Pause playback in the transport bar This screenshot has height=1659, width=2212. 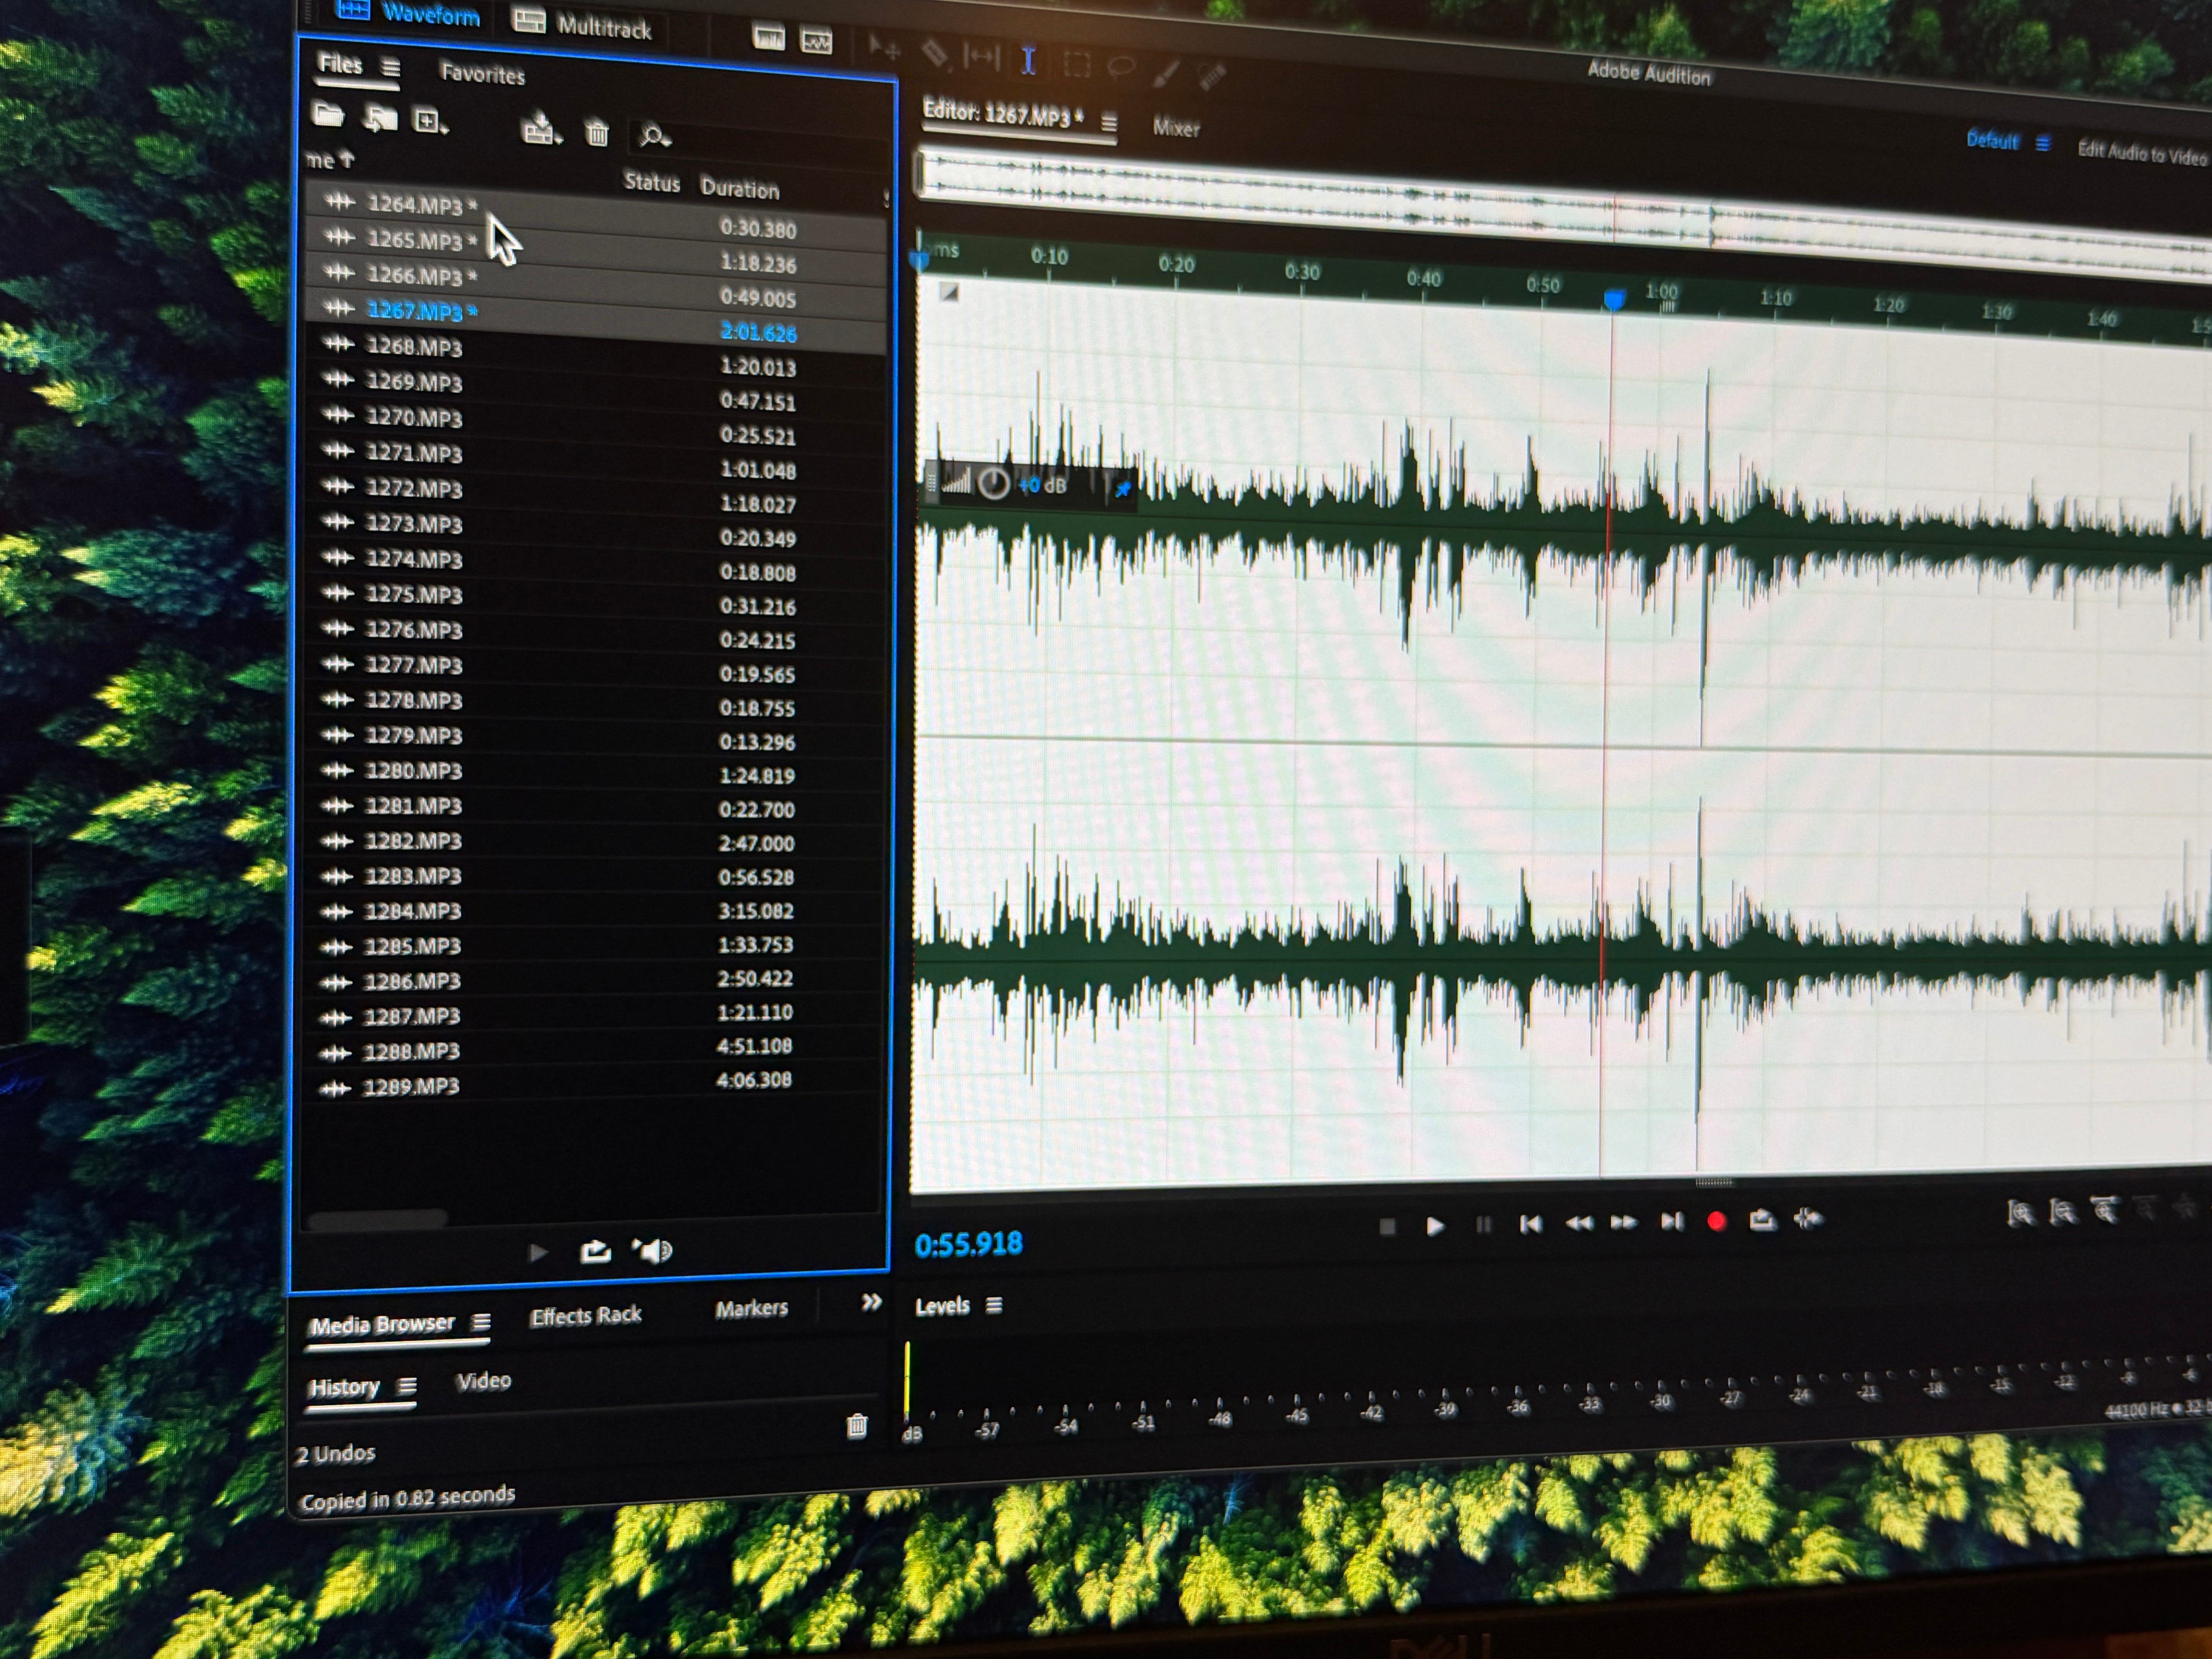[x=1483, y=1224]
